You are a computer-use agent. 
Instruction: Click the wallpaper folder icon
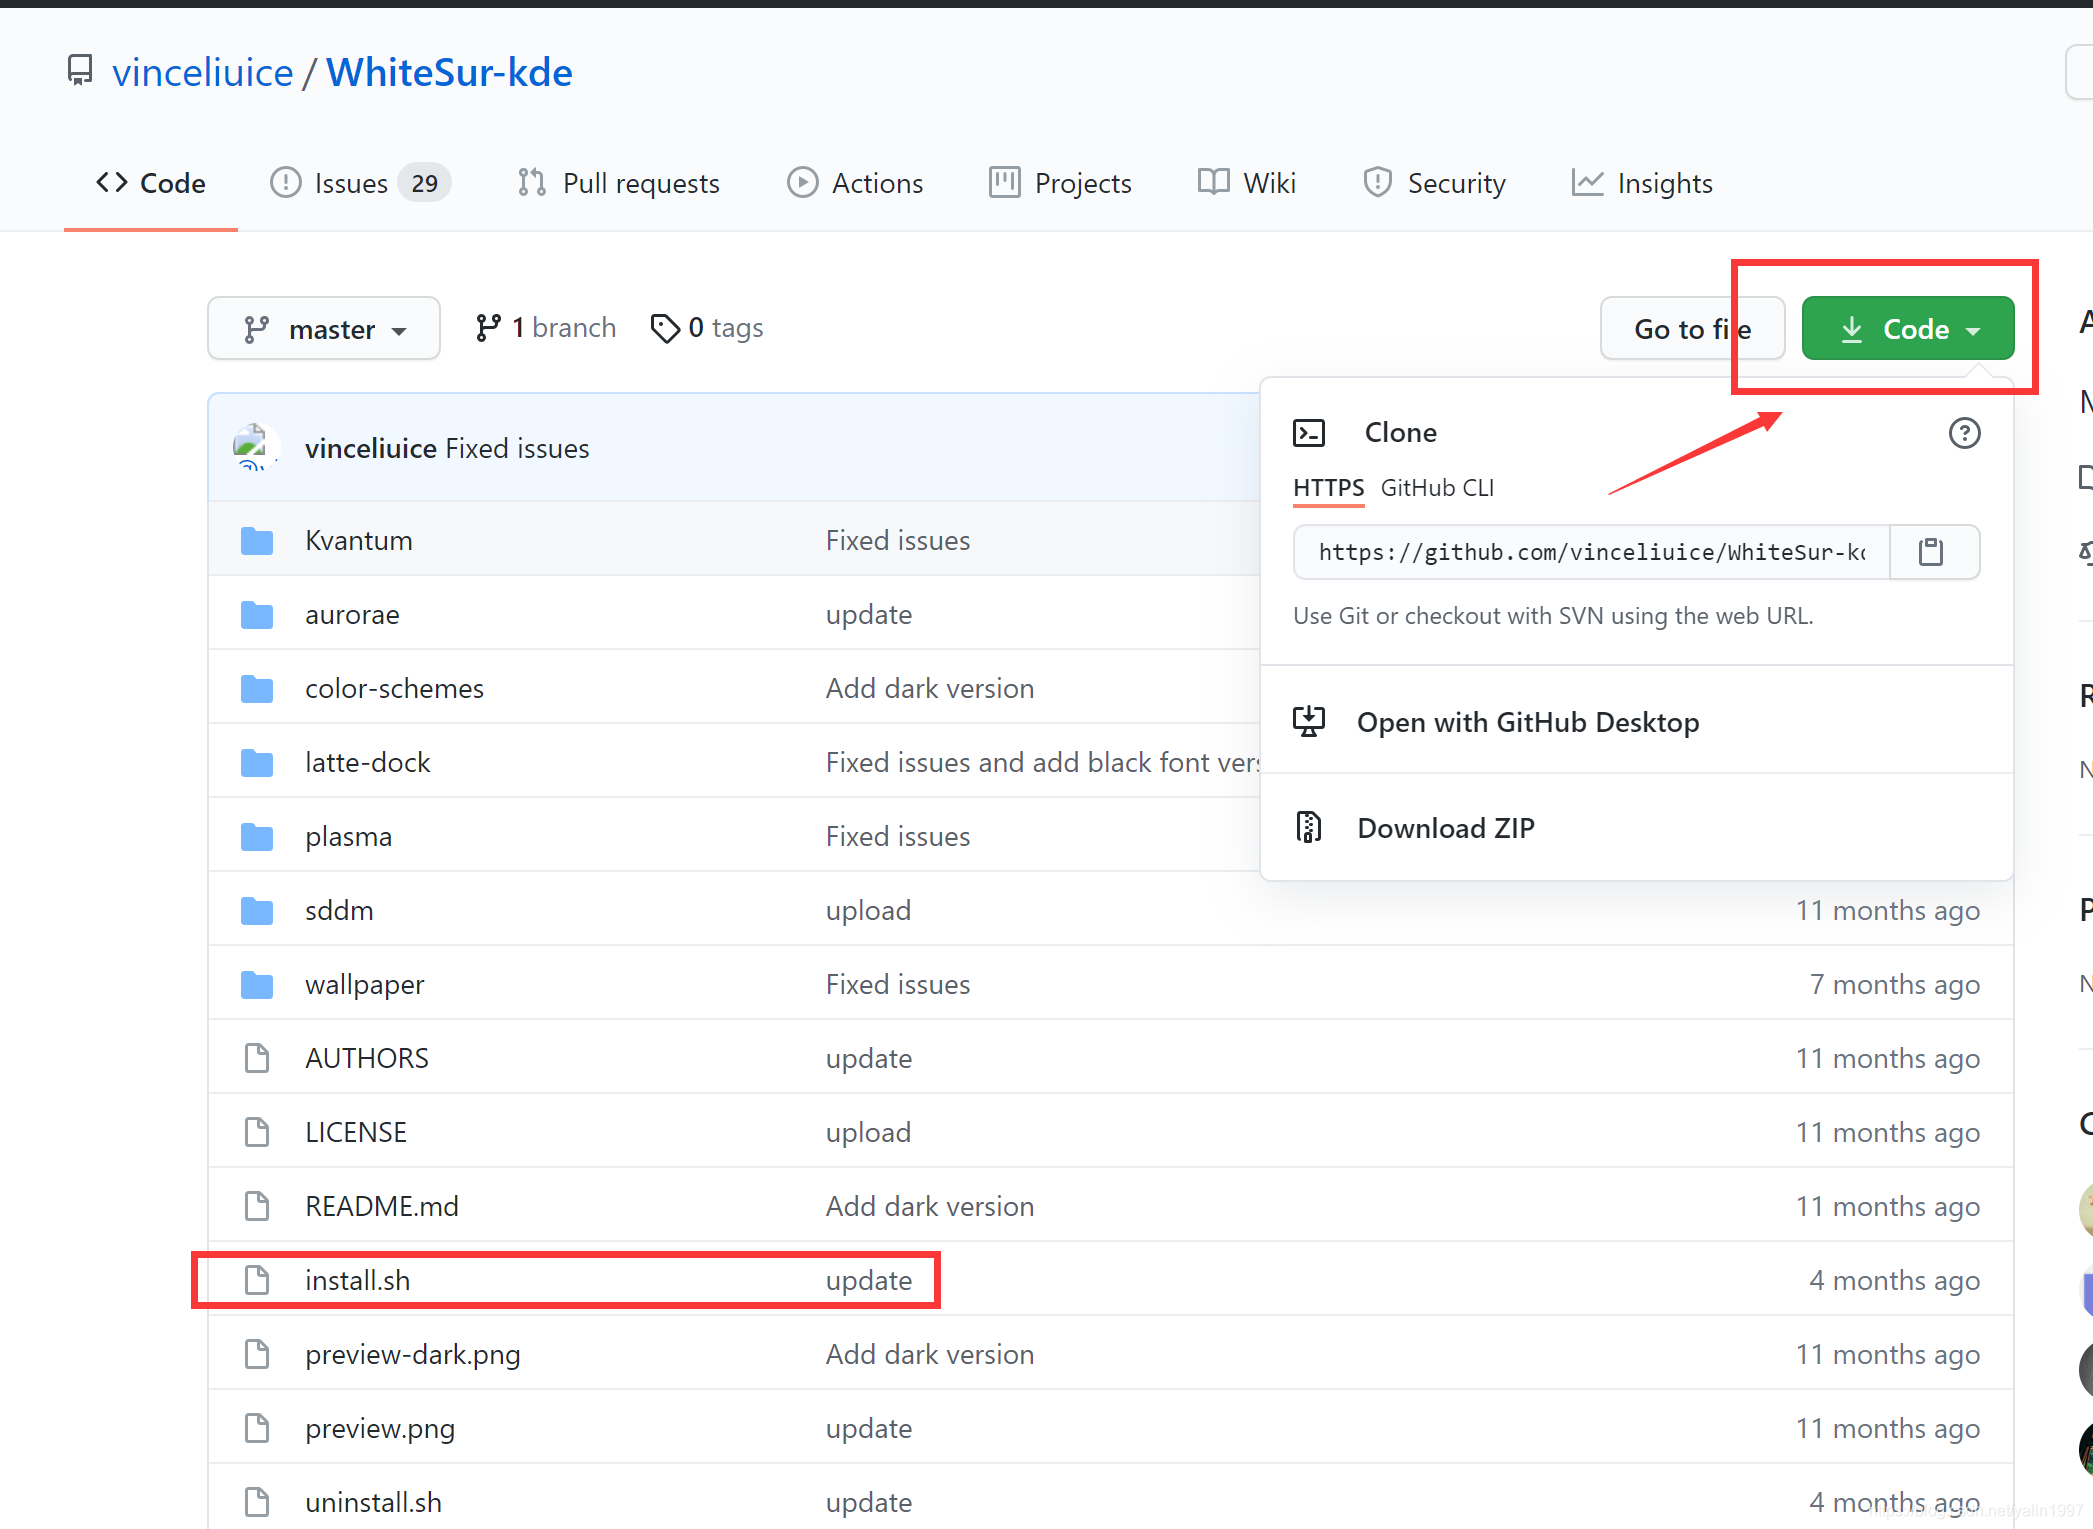tap(257, 984)
